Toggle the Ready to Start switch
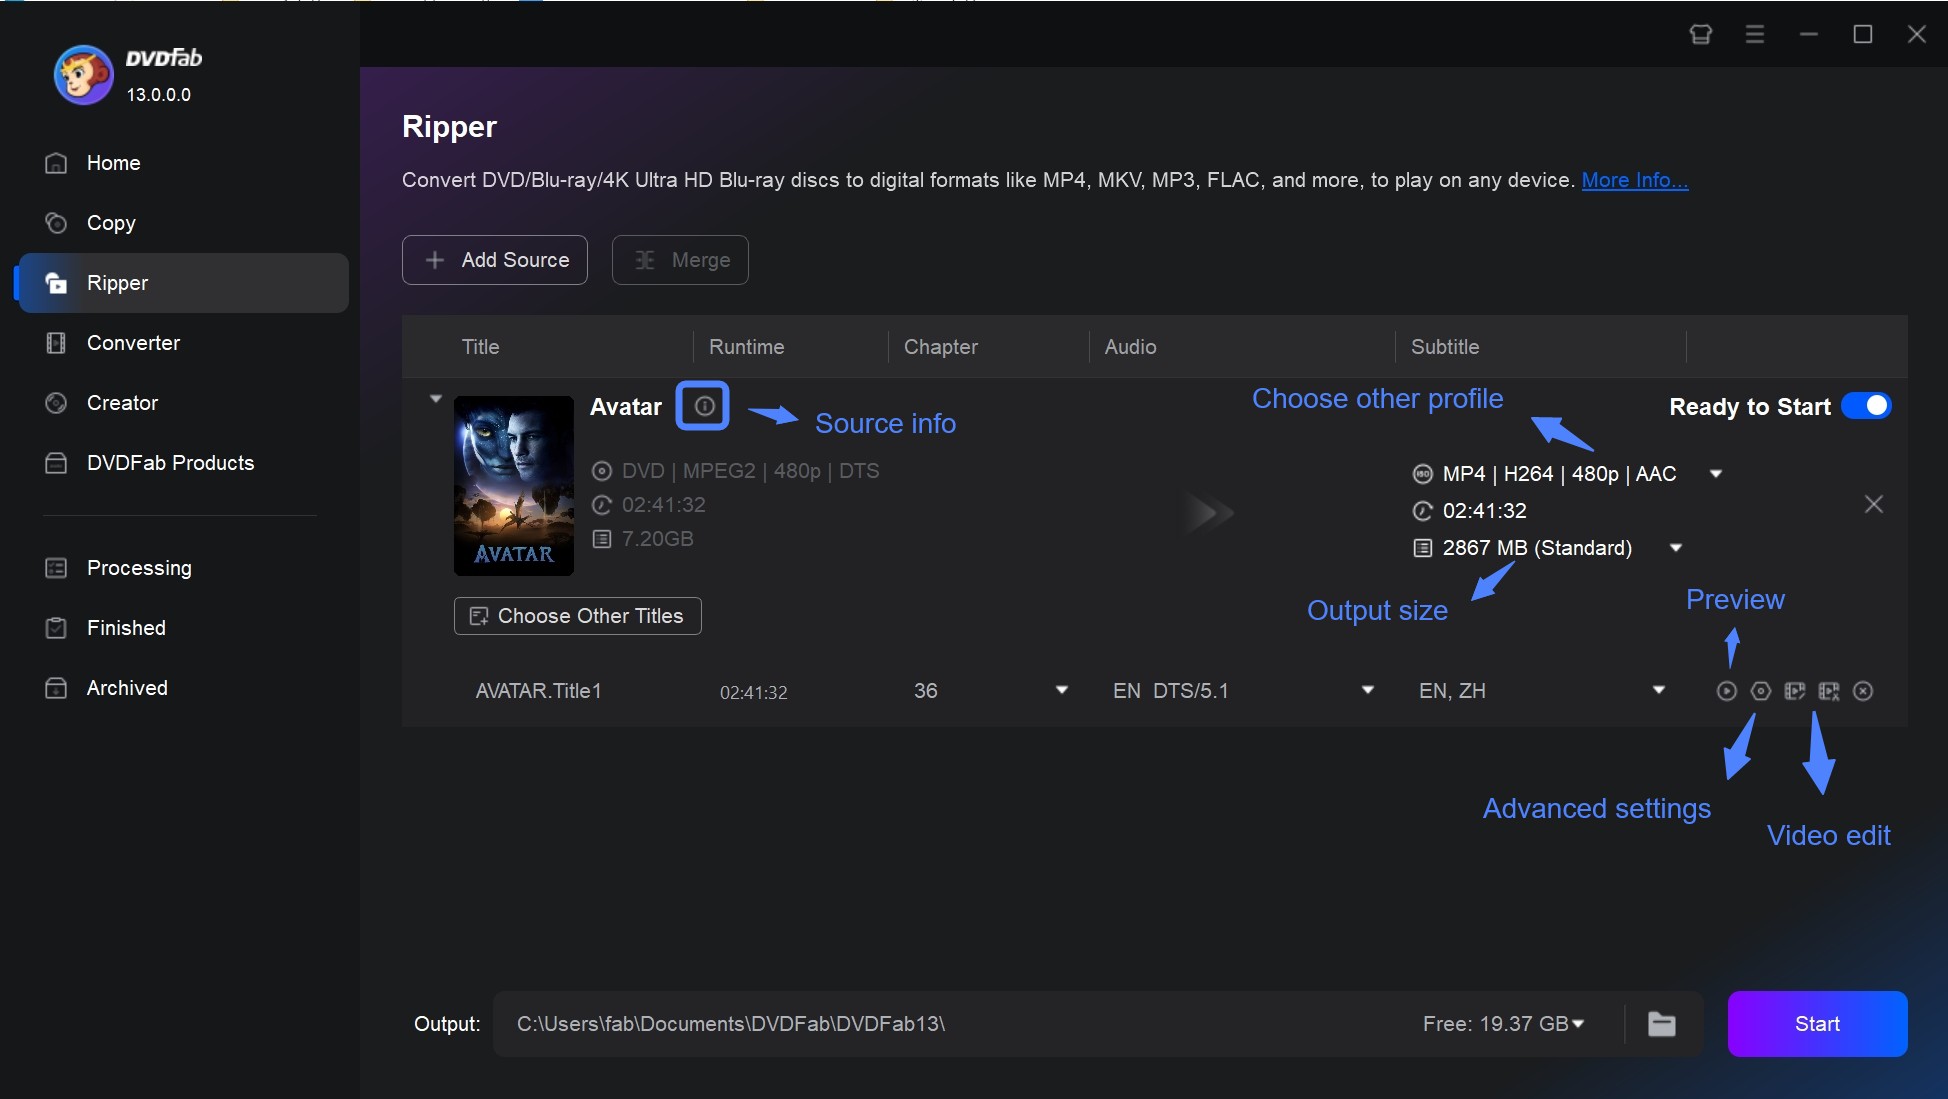Viewport: 1948px width, 1099px height. (1868, 407)
